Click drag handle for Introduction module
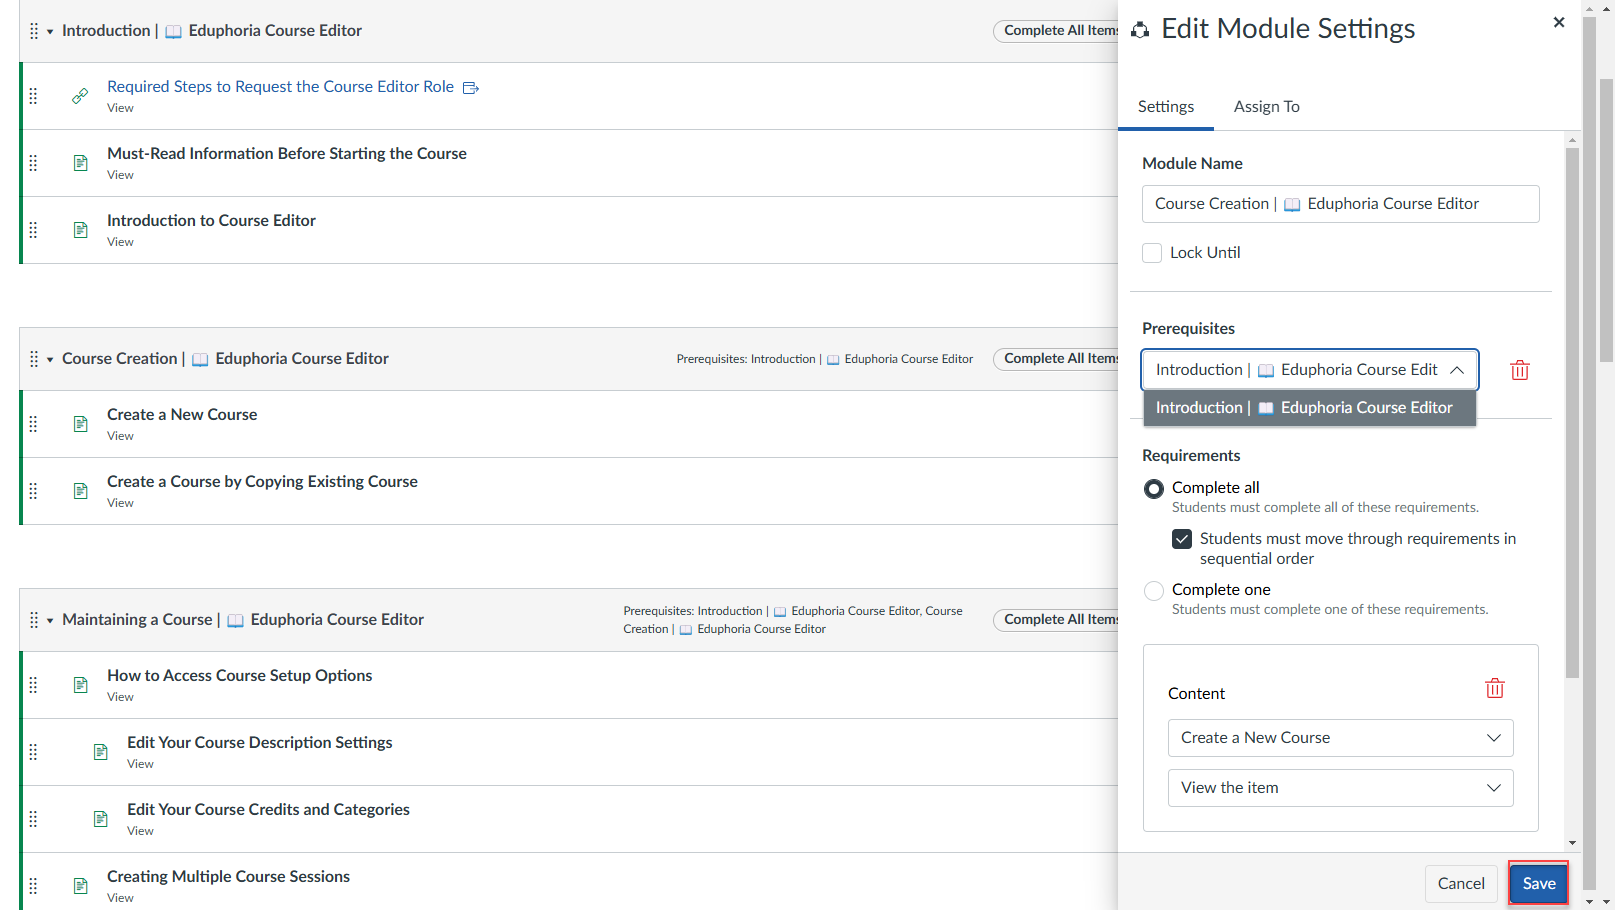The height and width of the screenshot is (910, 1615). [x=34, y=31]
